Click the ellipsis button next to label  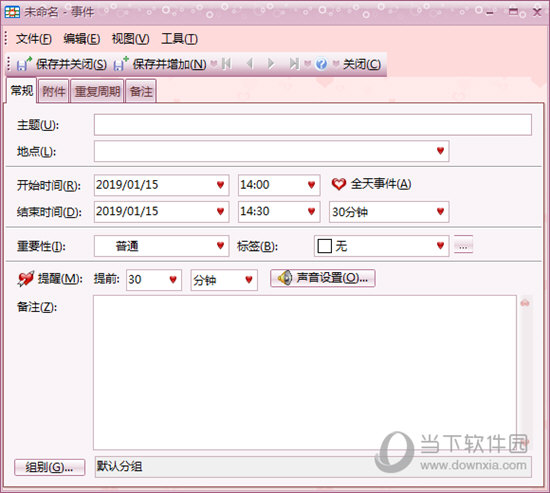click(463, 245)
